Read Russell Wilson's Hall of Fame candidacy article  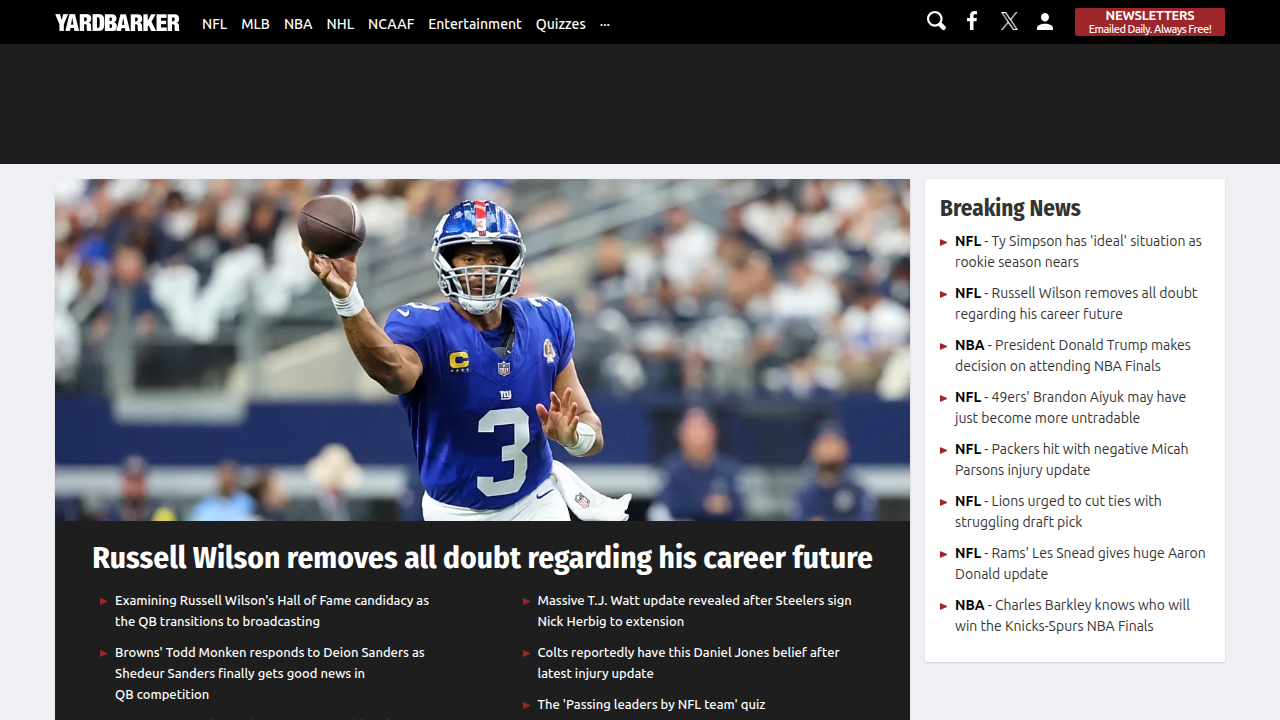click(x=272, y=611)
